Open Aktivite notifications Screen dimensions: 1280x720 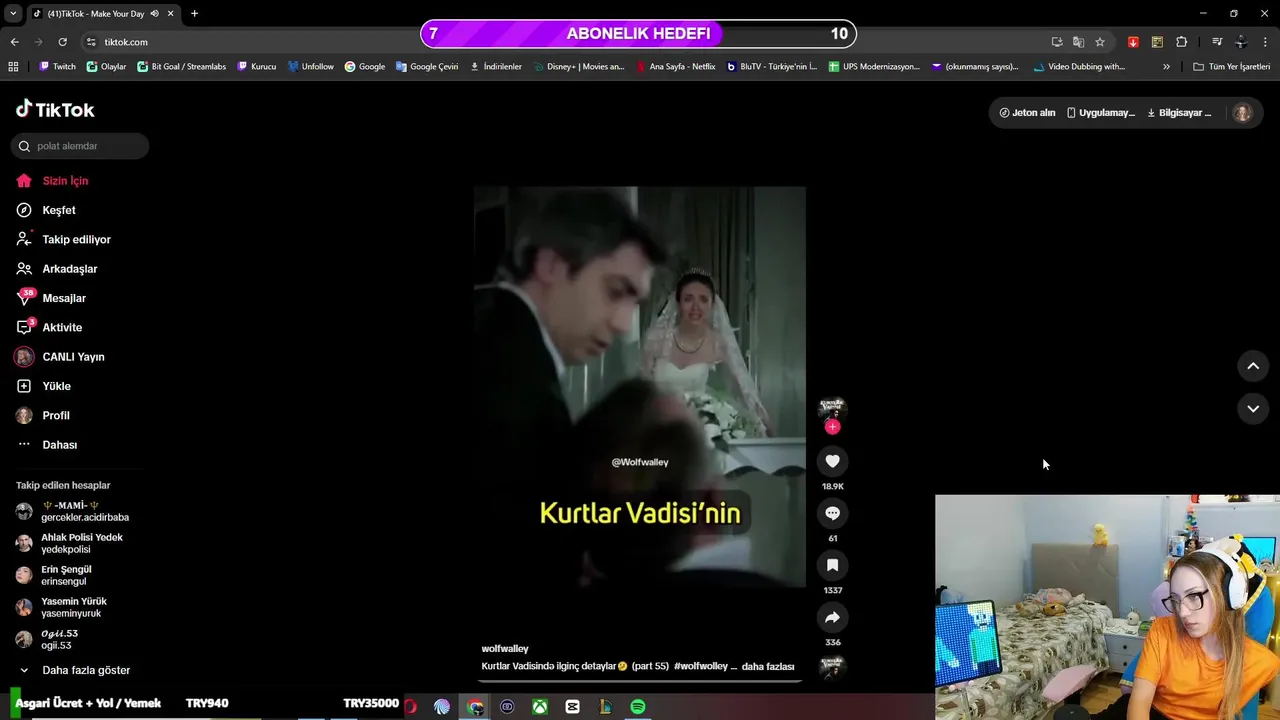pos(49,328)
